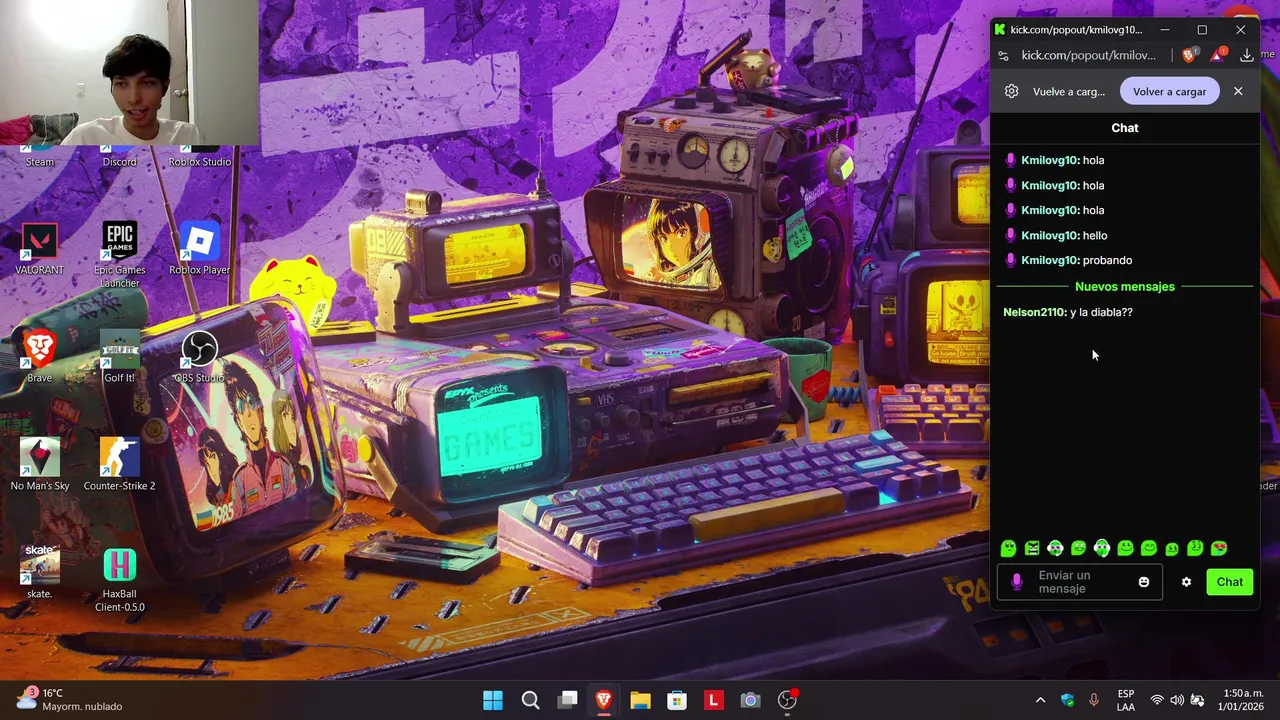The image size is (1280, 720).
Task: Open Microsoft Store taskbar icon
Action: [677, 700]
